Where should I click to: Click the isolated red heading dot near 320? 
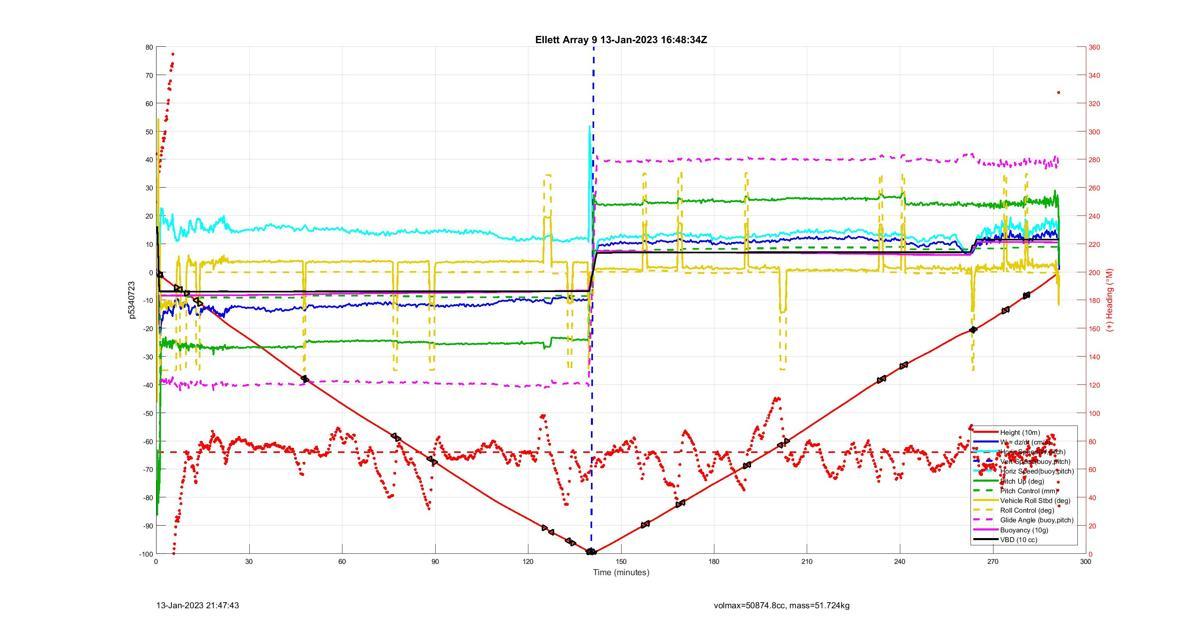pos(1058,93)
